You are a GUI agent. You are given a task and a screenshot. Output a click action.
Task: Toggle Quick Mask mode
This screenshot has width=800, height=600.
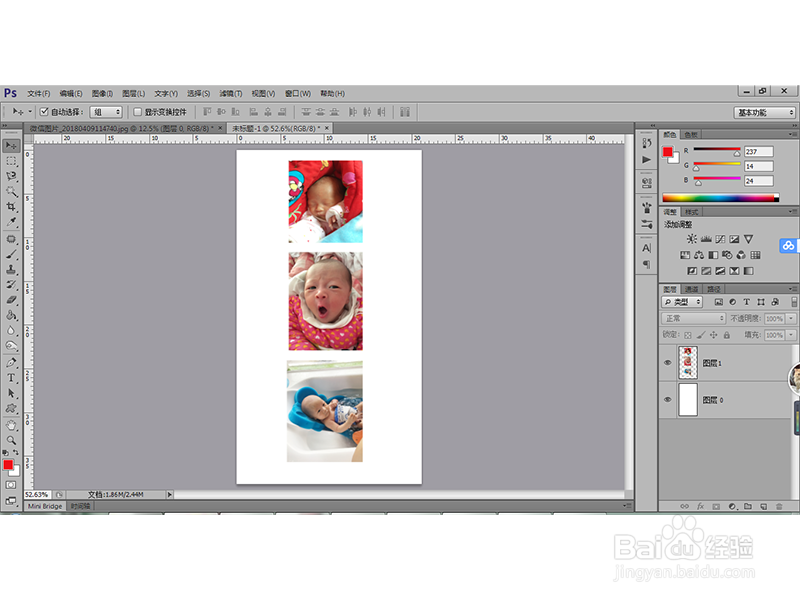click(11, 485)
